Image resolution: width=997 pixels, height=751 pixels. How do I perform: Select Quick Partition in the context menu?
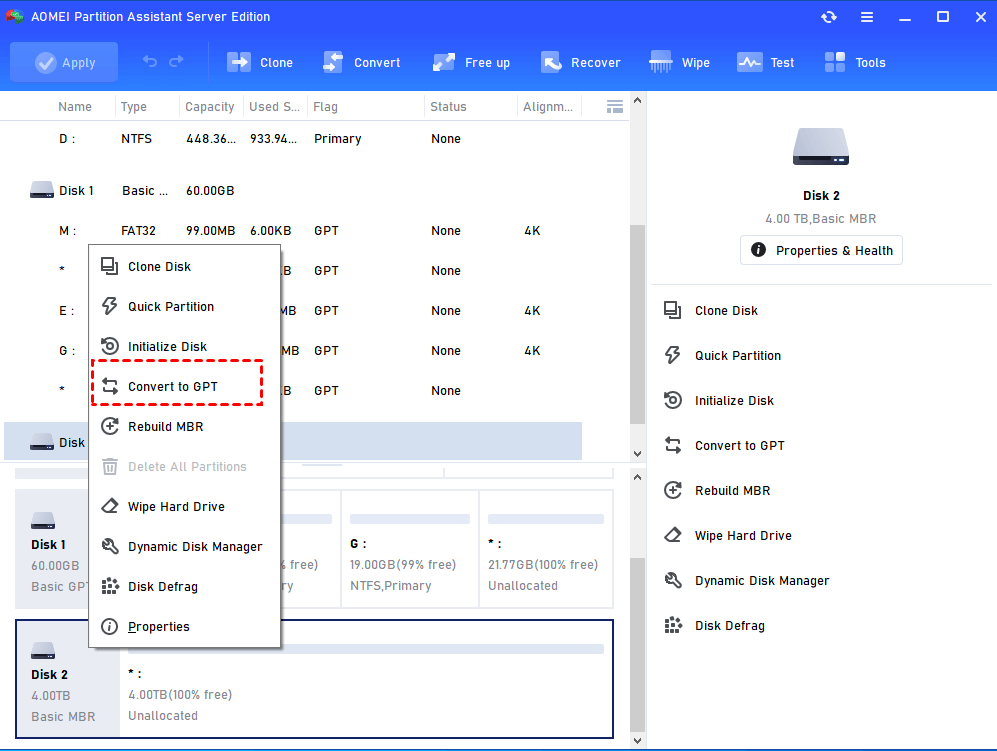[184, 307]
